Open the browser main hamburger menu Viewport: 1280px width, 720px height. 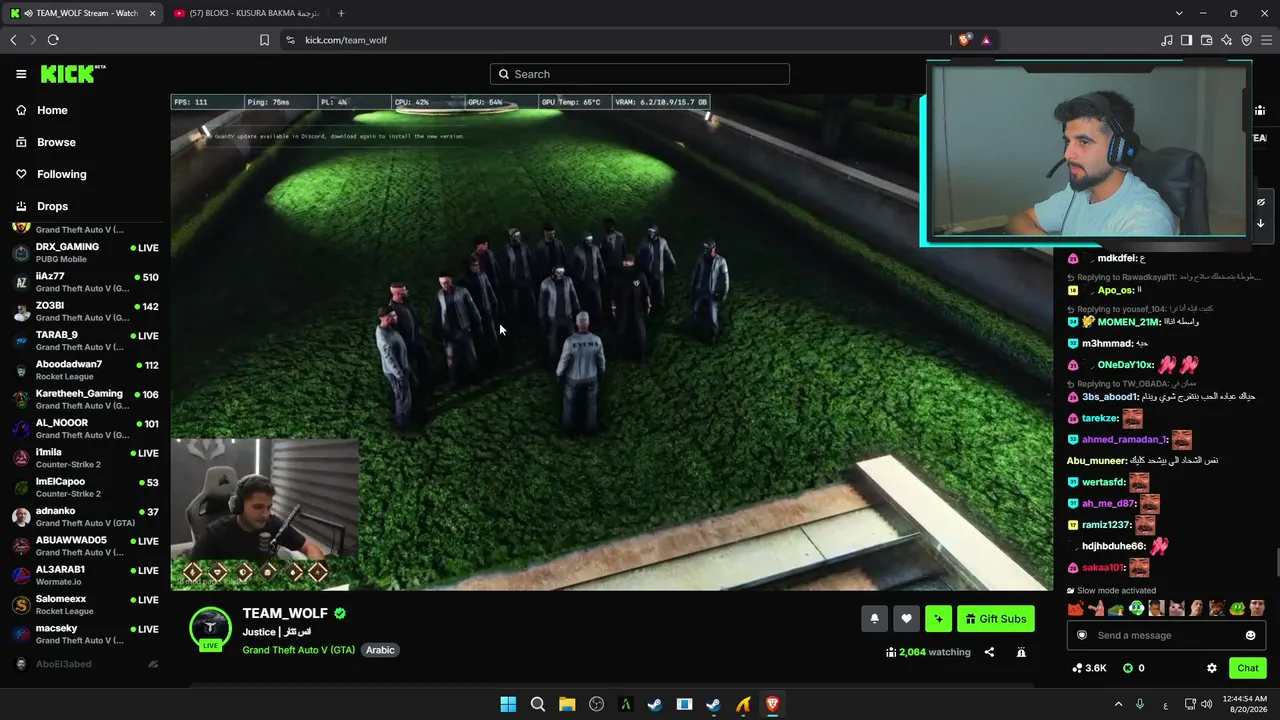point(1266,40)
